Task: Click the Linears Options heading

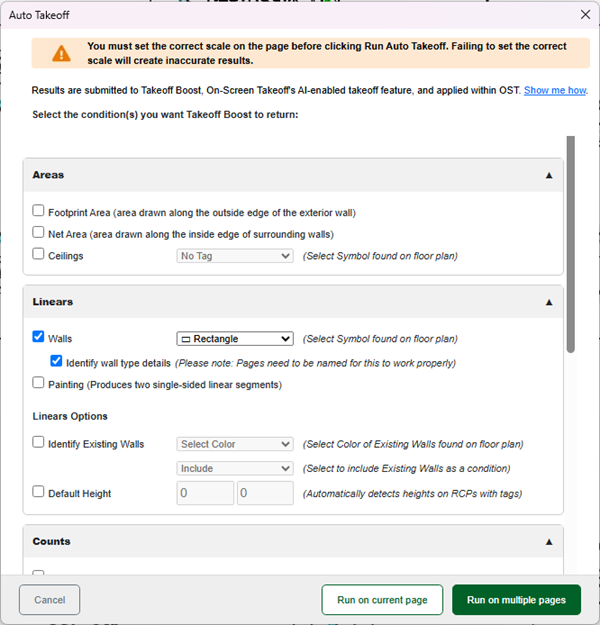Action: click(x=70, y=416)
